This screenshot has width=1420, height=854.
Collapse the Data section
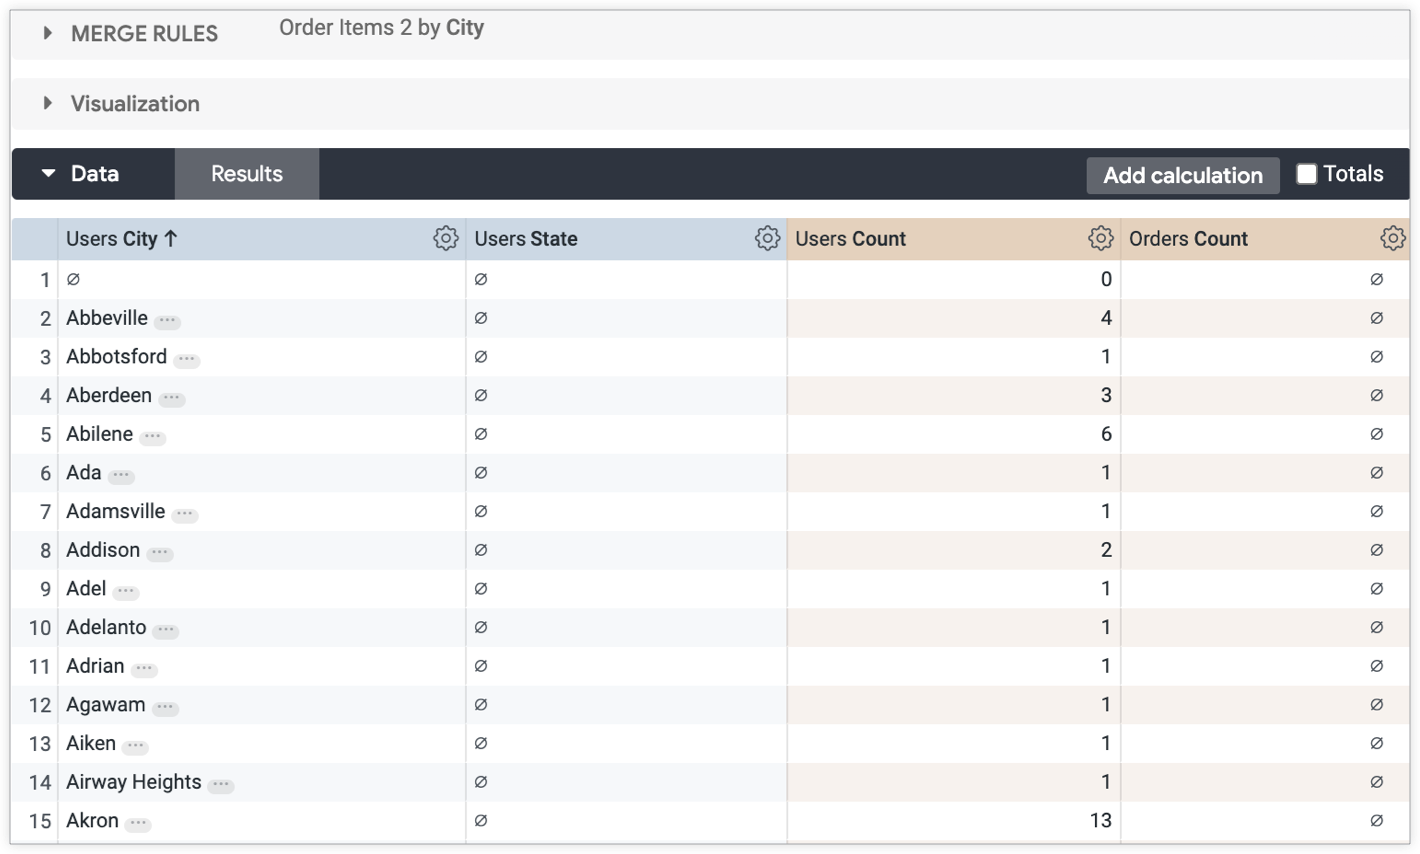click(48, 173)
